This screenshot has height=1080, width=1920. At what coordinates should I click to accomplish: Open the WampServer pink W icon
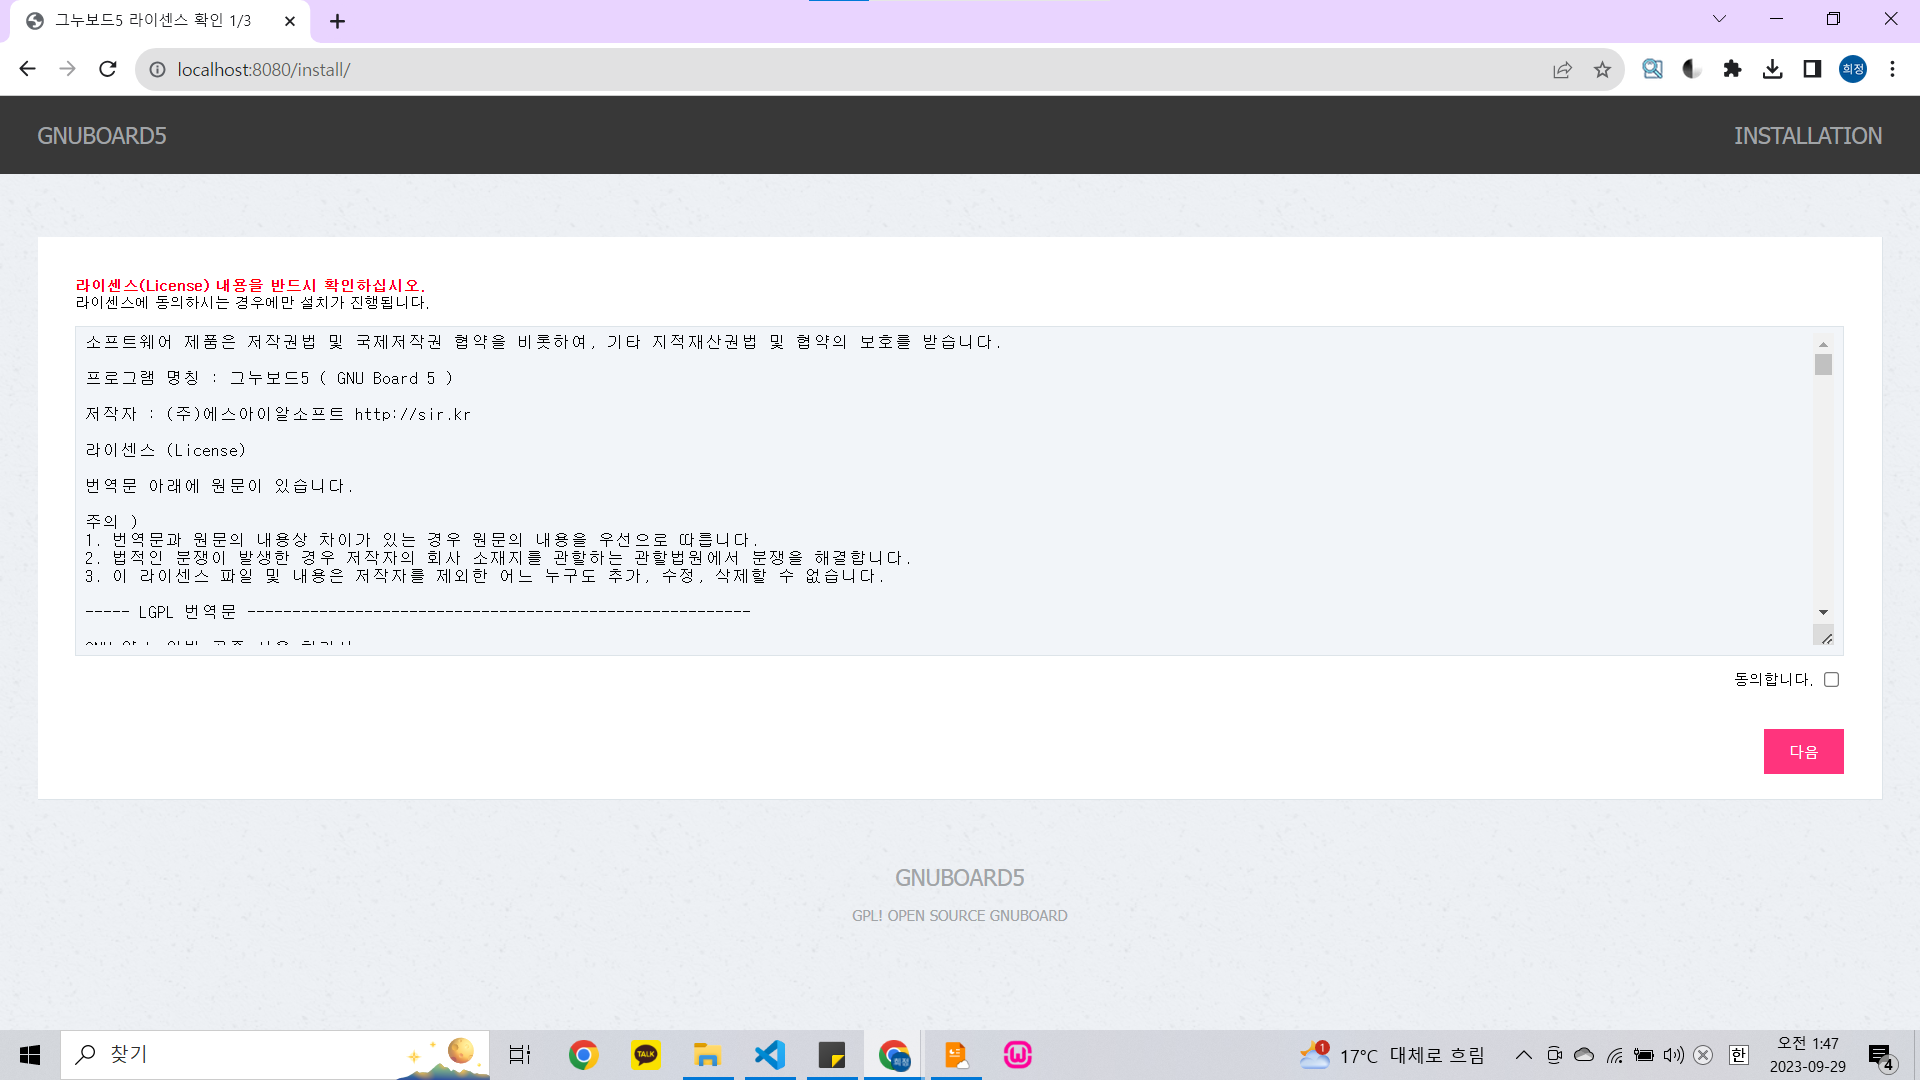1018,1055
